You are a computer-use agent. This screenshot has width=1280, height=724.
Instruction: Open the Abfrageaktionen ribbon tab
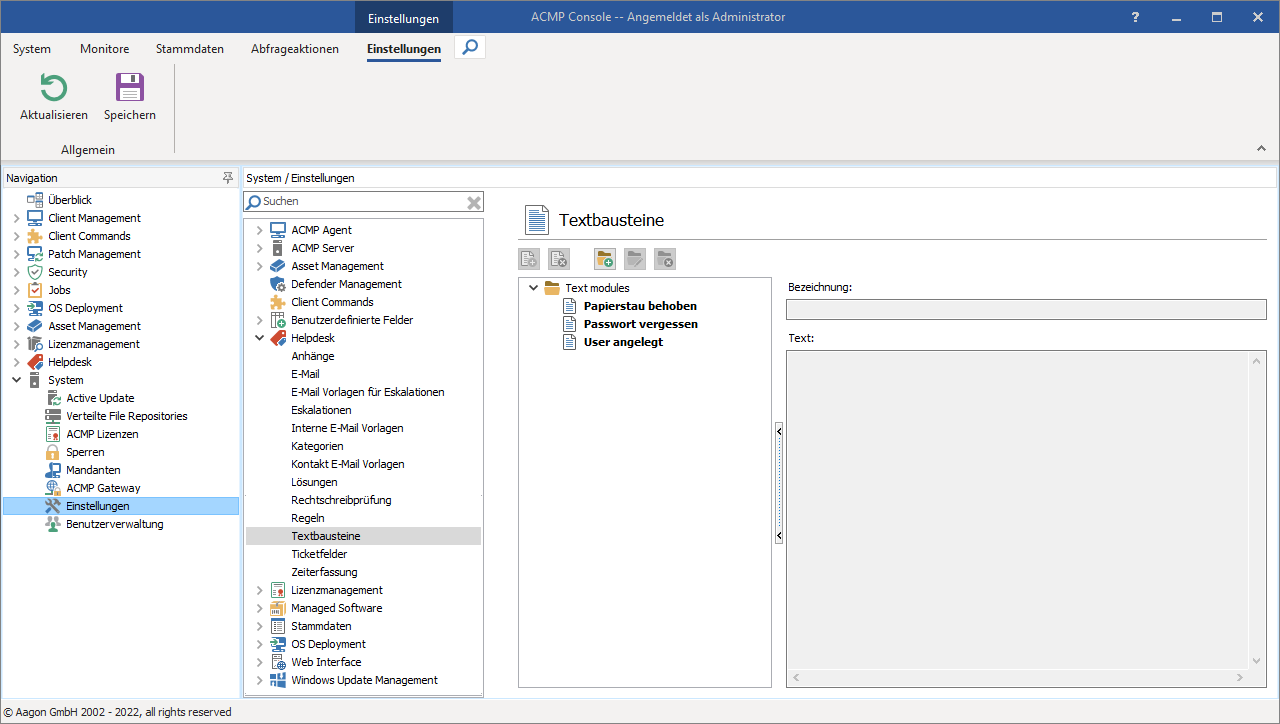pos(295,49)
